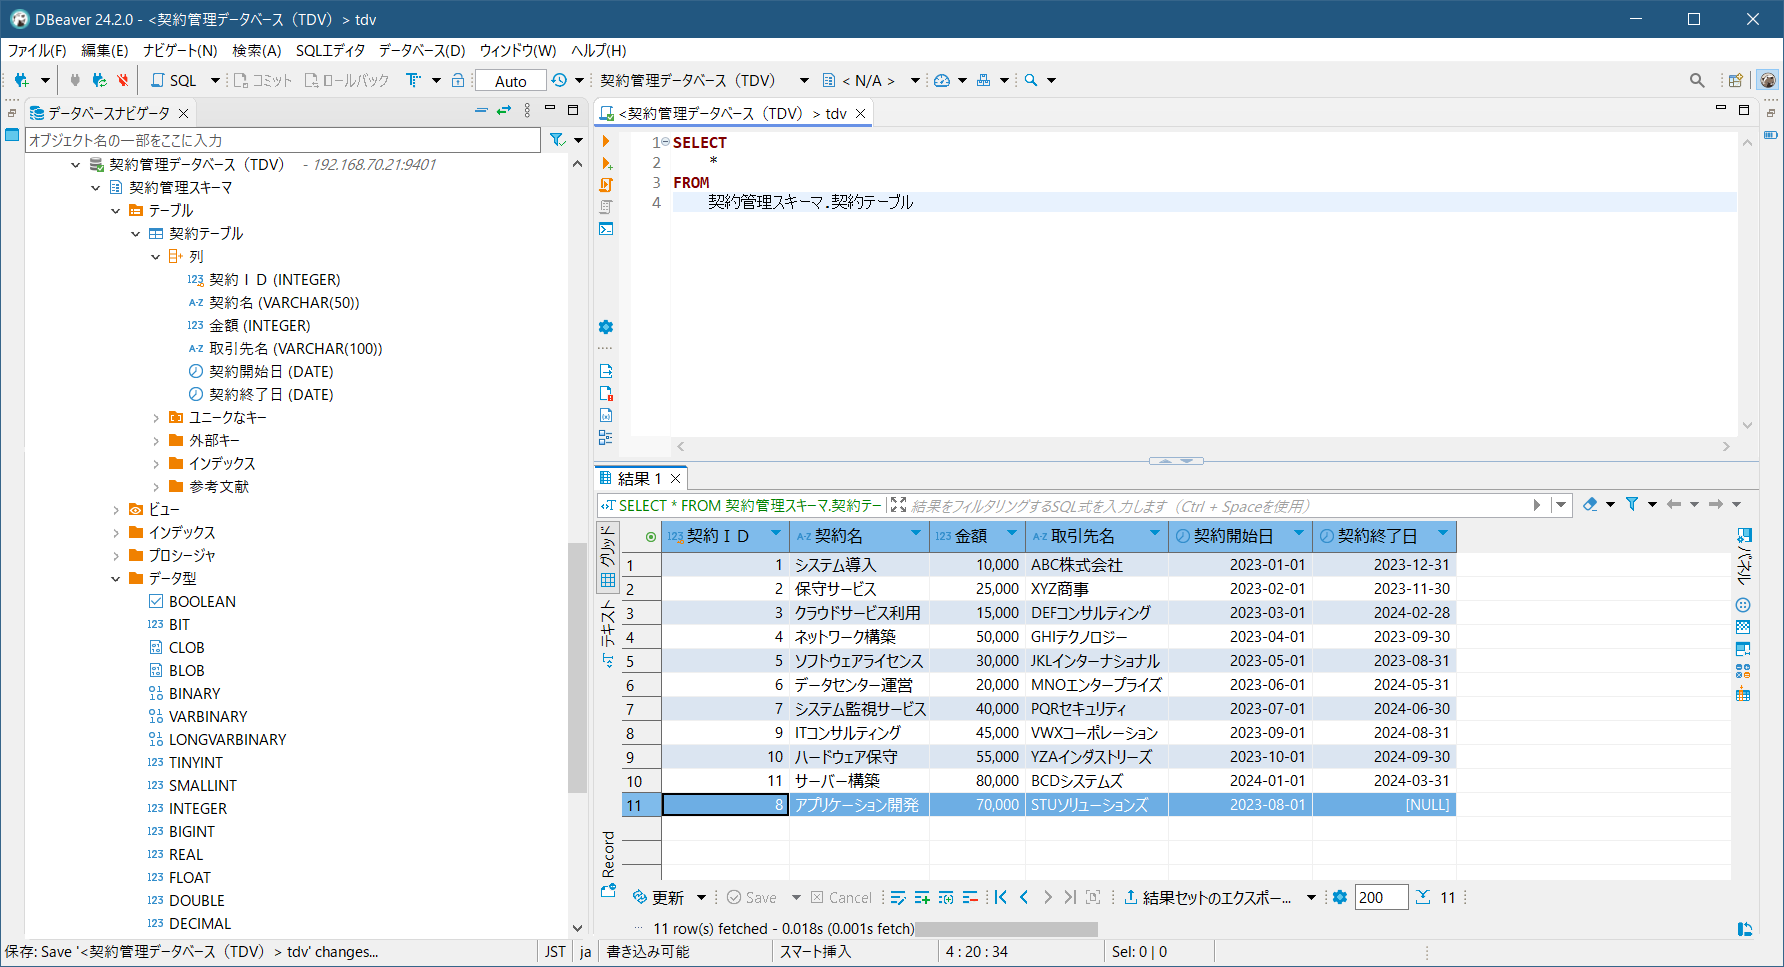The height and width of the screenshot is (967, 1784).
Task: Click the export result set button
Action: click(x=1209, y=897)
